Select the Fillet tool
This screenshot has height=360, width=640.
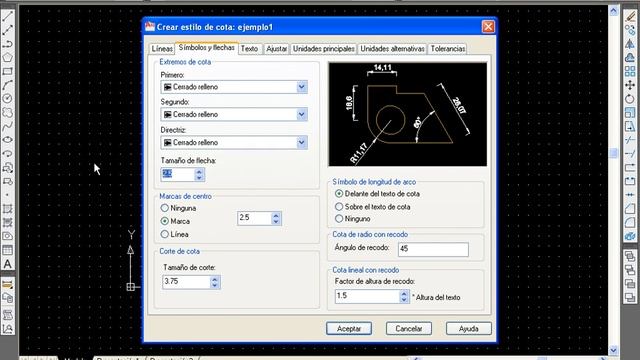pyautogui.click(x=630, y=223)
